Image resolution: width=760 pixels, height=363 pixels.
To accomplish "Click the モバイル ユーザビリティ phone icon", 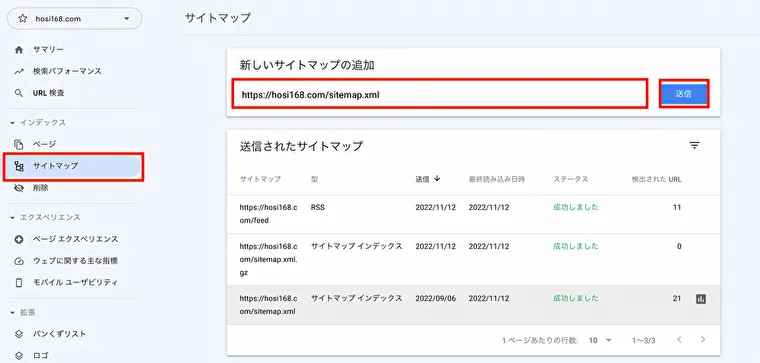I will click(19, 283).
